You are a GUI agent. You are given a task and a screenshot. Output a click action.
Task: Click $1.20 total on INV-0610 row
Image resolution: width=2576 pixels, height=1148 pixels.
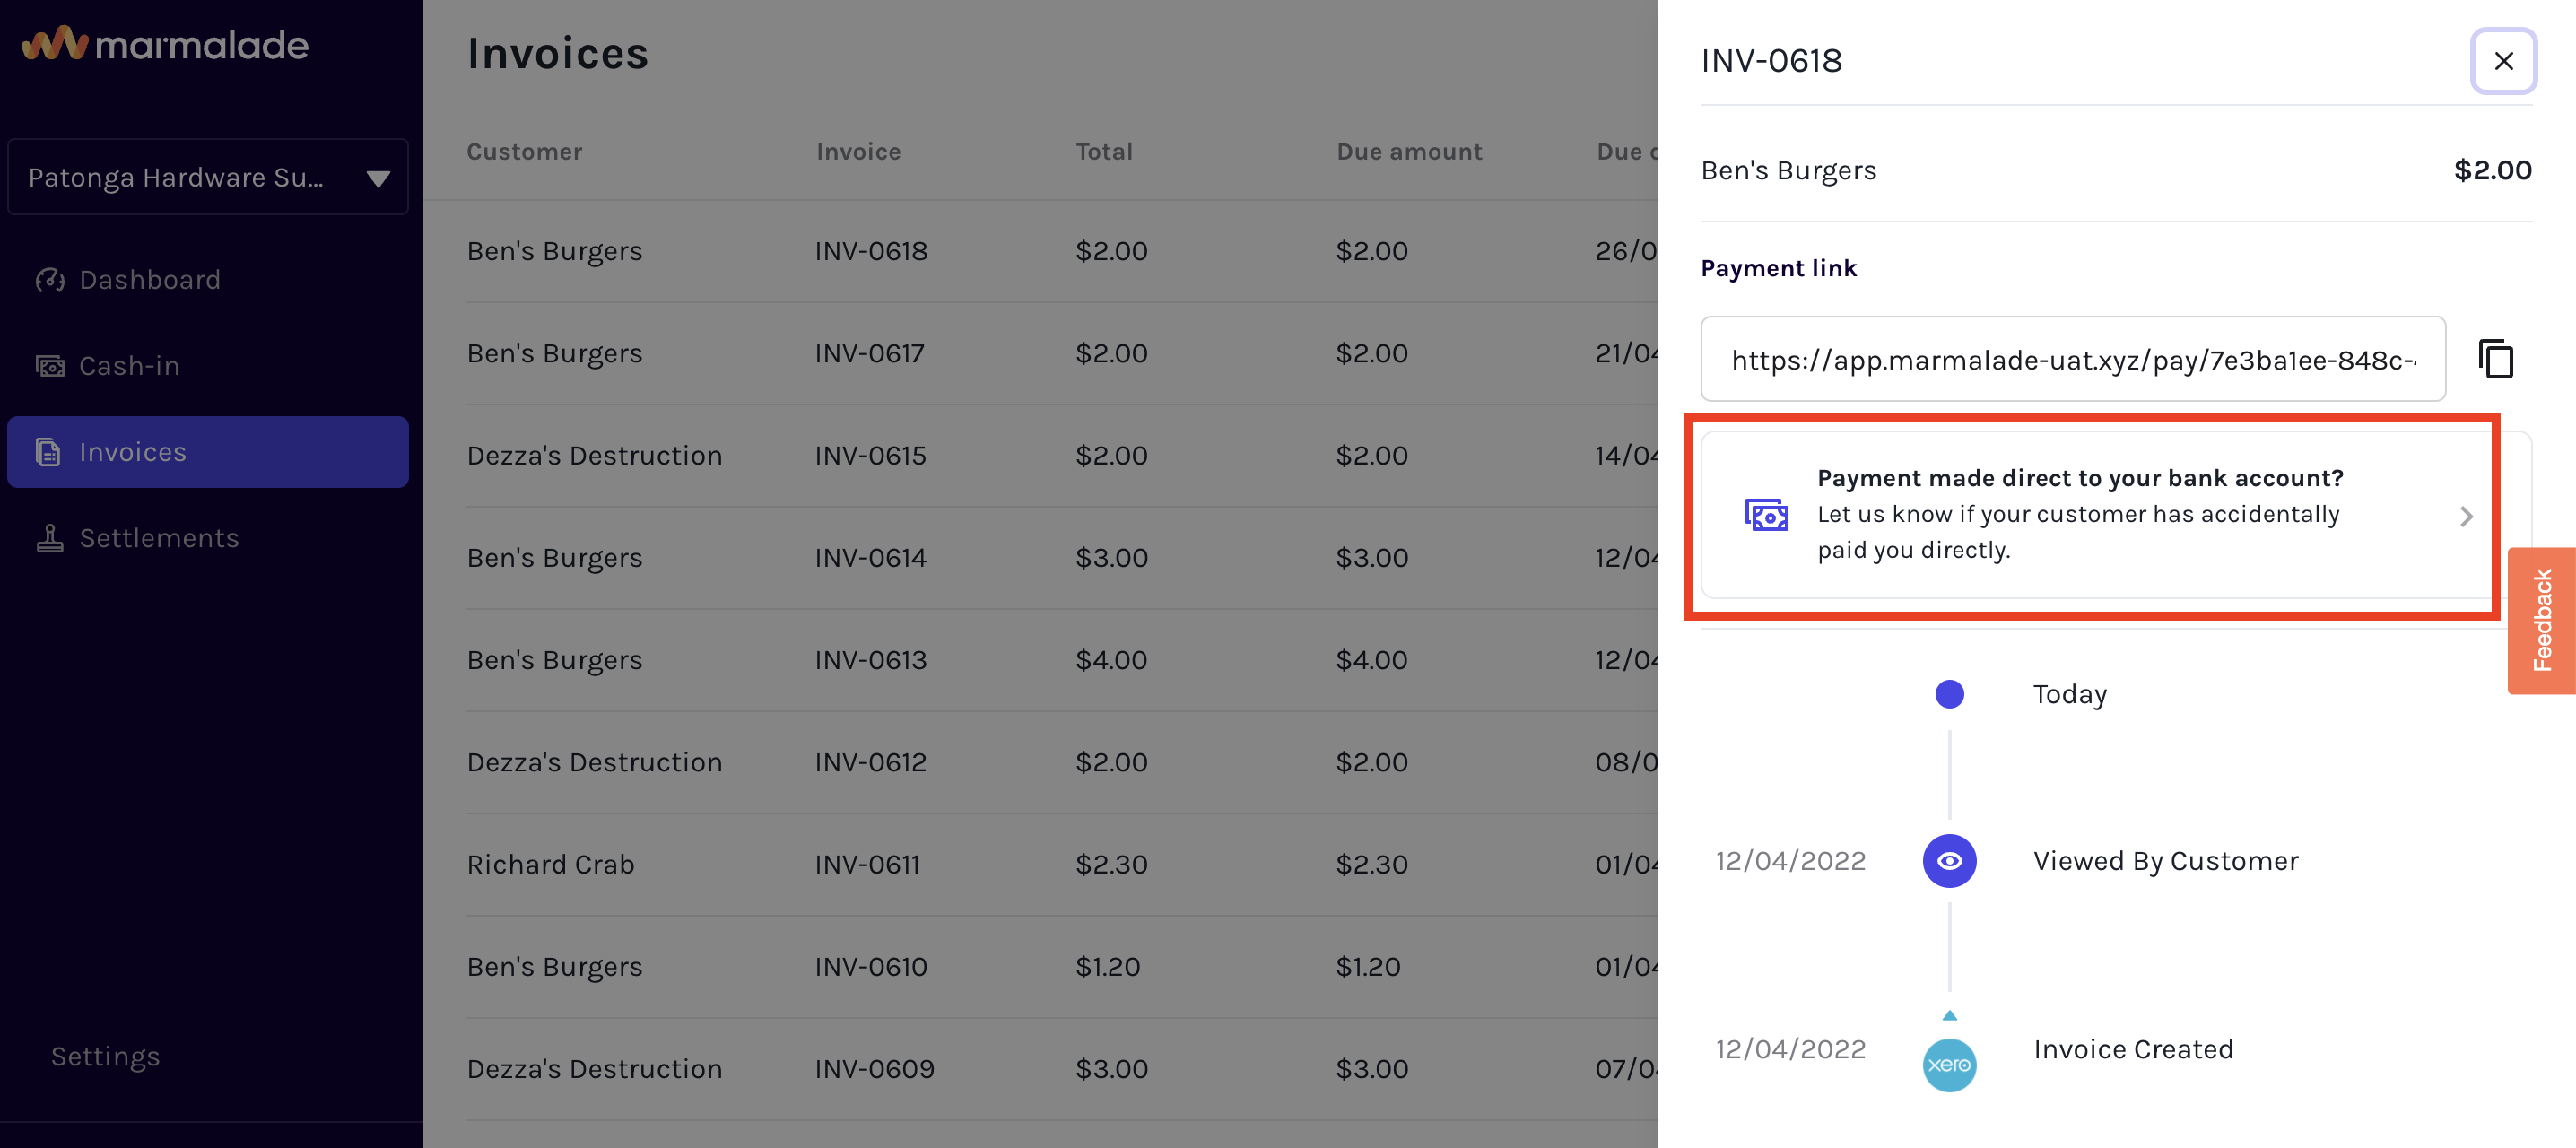[x=1107, y=966]
